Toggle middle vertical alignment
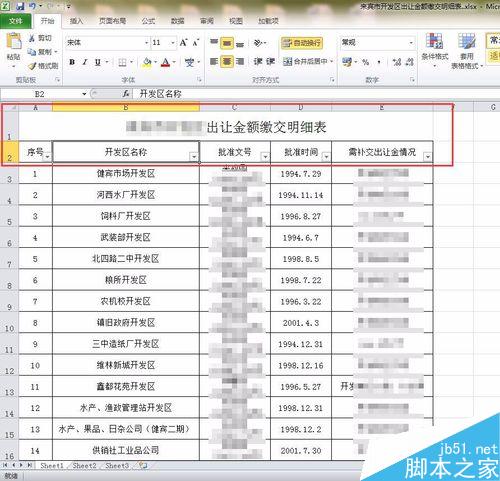 (227, 43)
